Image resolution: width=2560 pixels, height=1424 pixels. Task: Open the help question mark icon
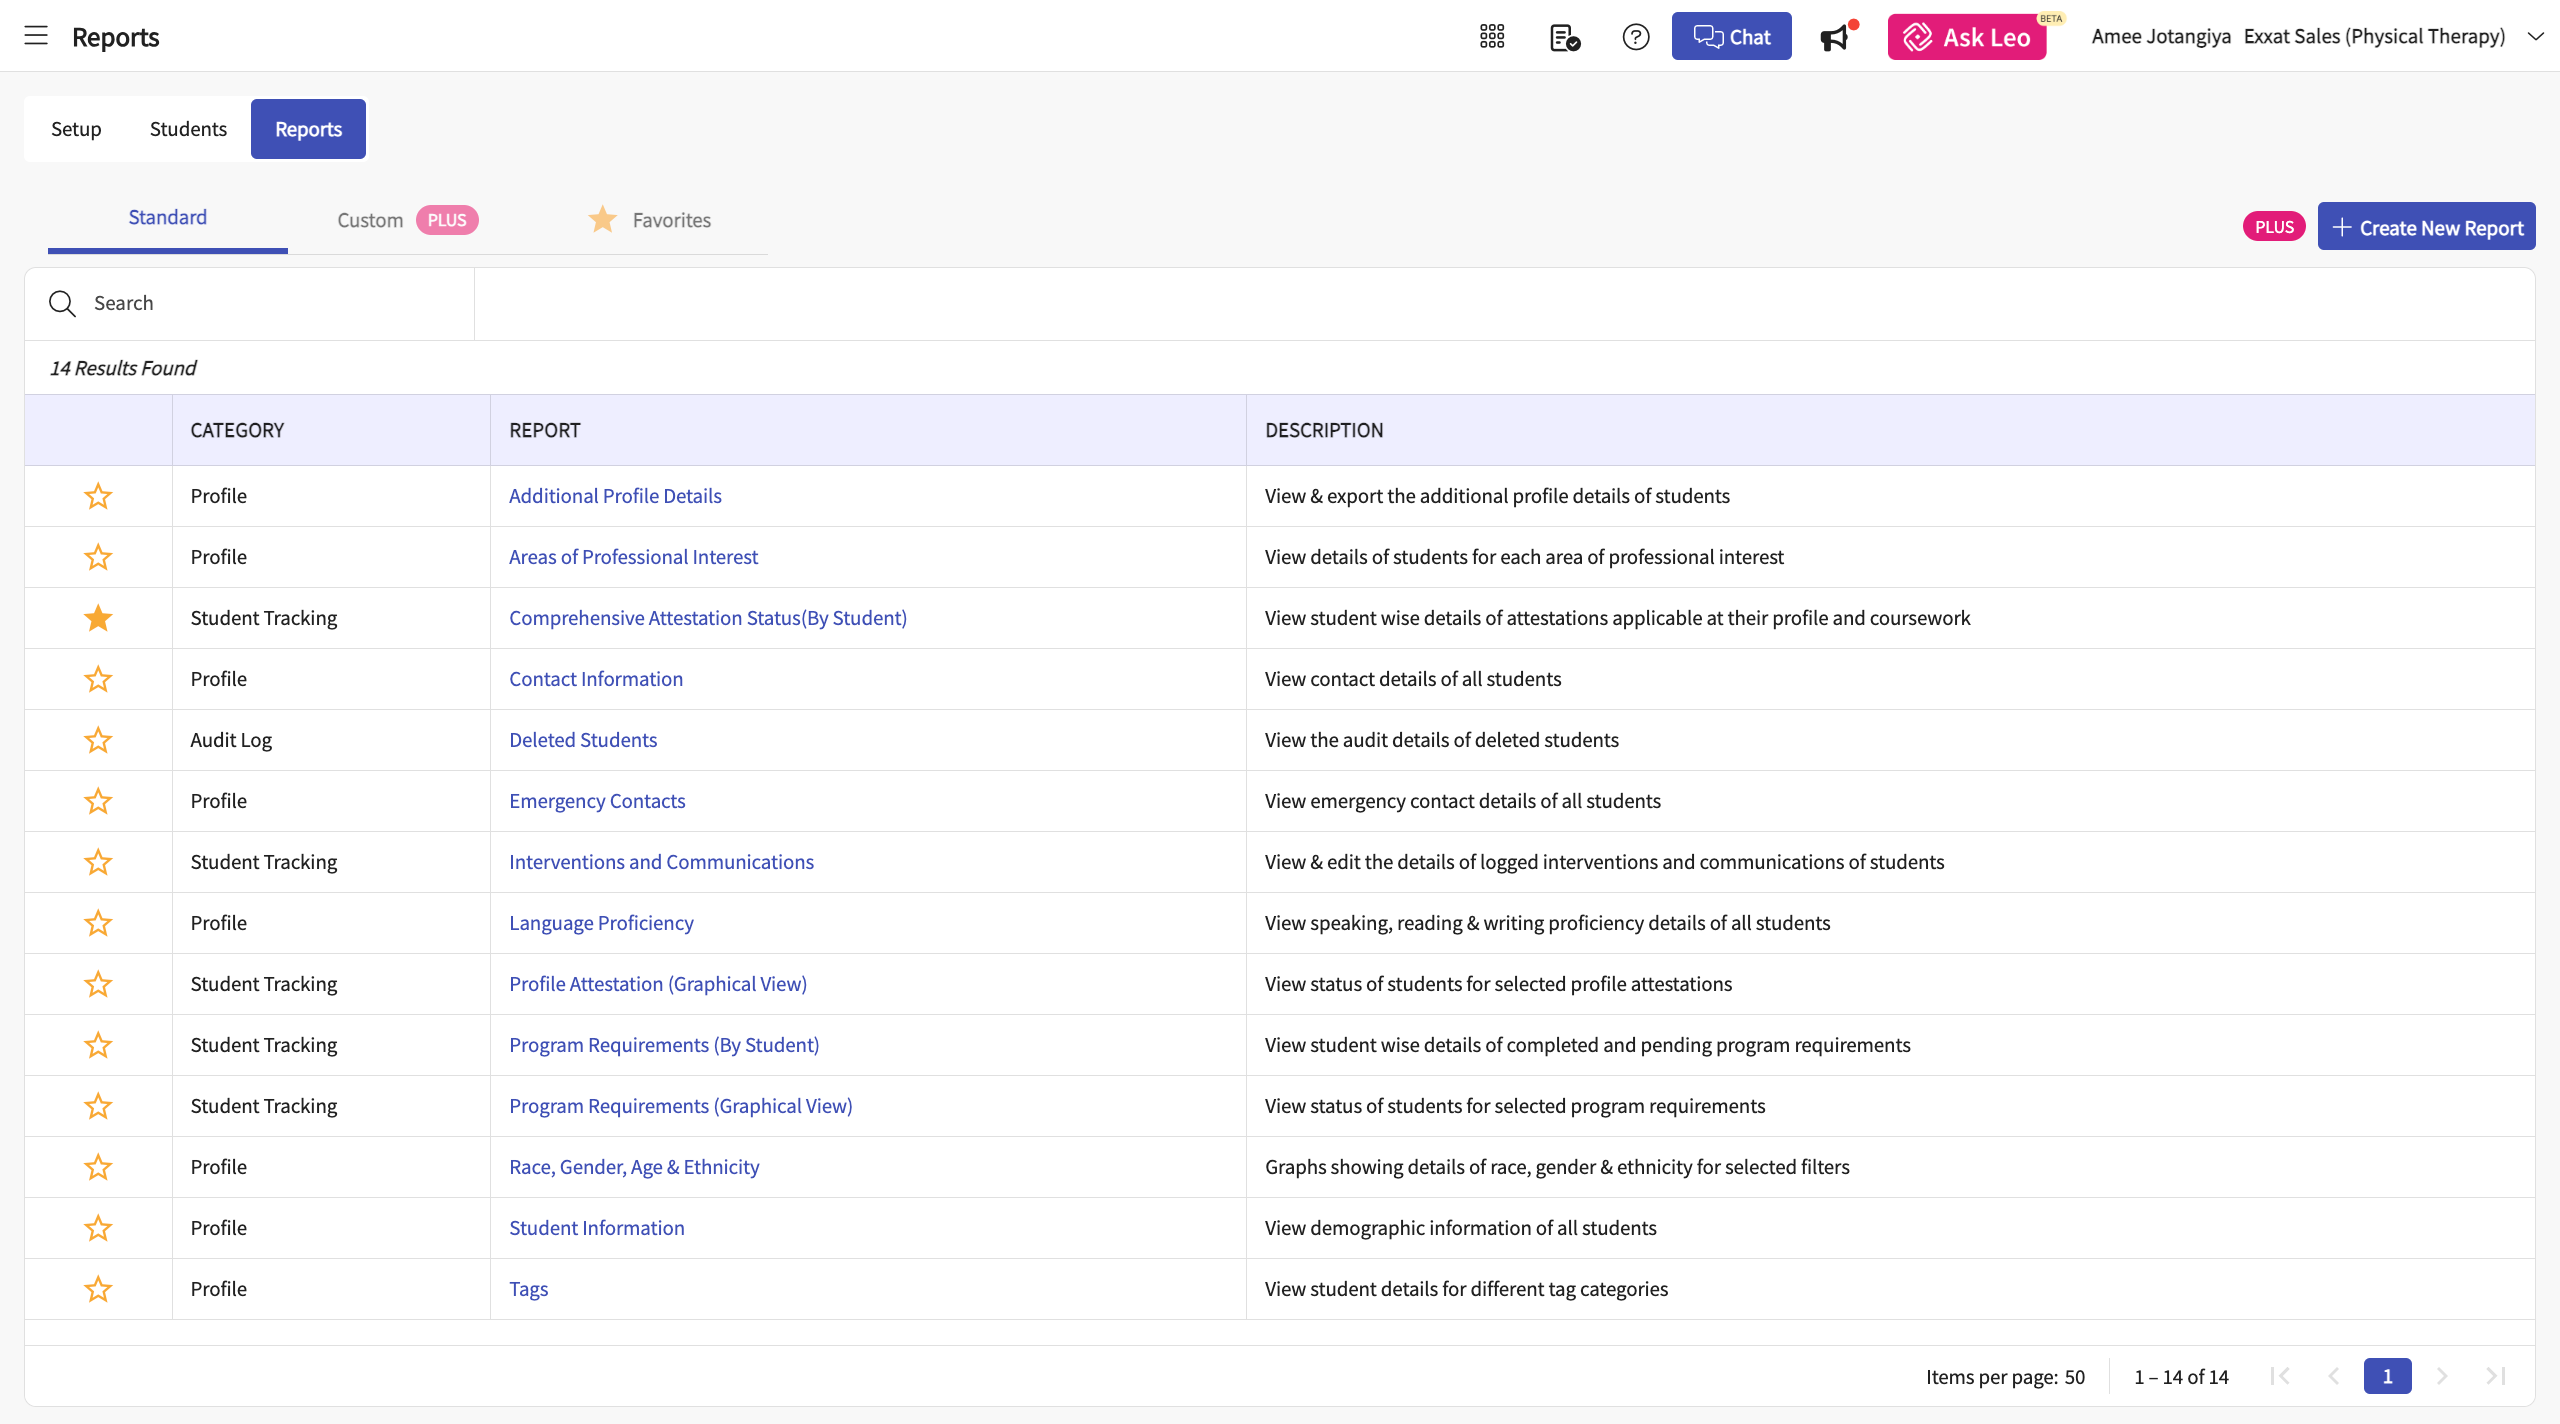[x=1635, y=37]
